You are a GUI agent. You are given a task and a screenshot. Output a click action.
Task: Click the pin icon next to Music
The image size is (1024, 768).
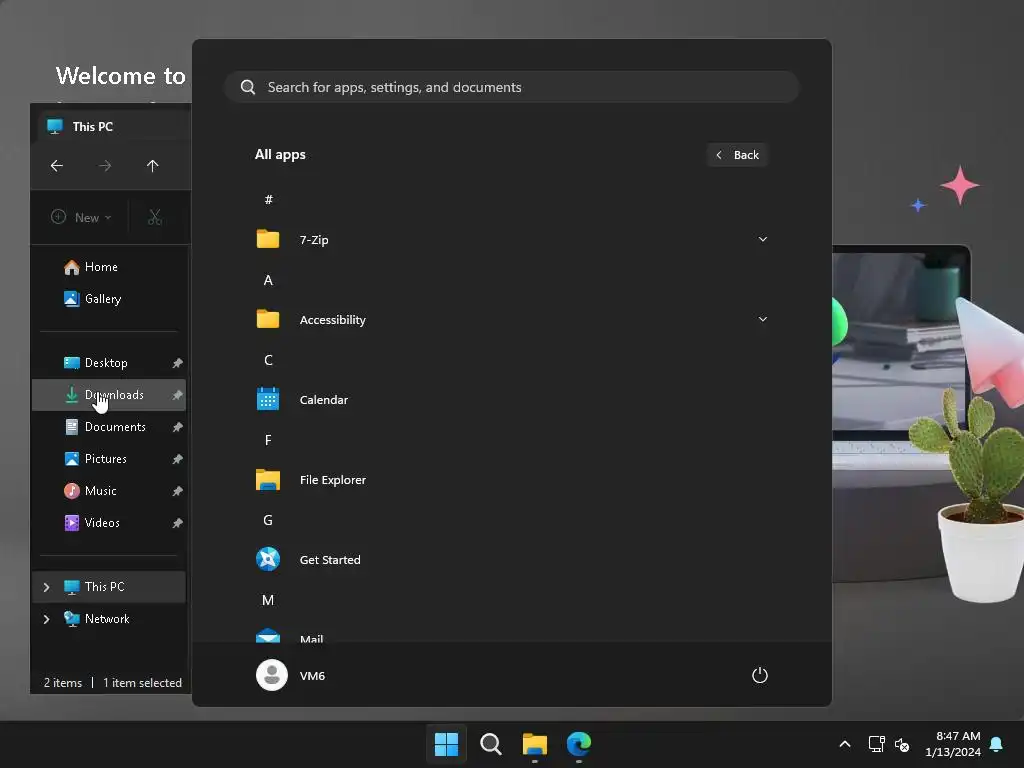click(177, 491)
